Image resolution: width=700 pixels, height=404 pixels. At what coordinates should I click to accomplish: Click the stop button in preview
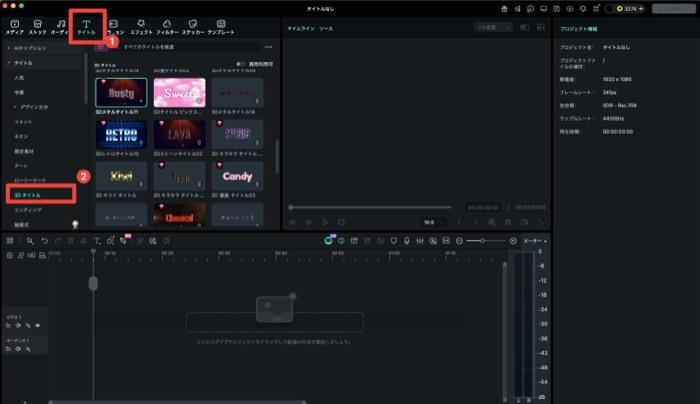(342, 222)
